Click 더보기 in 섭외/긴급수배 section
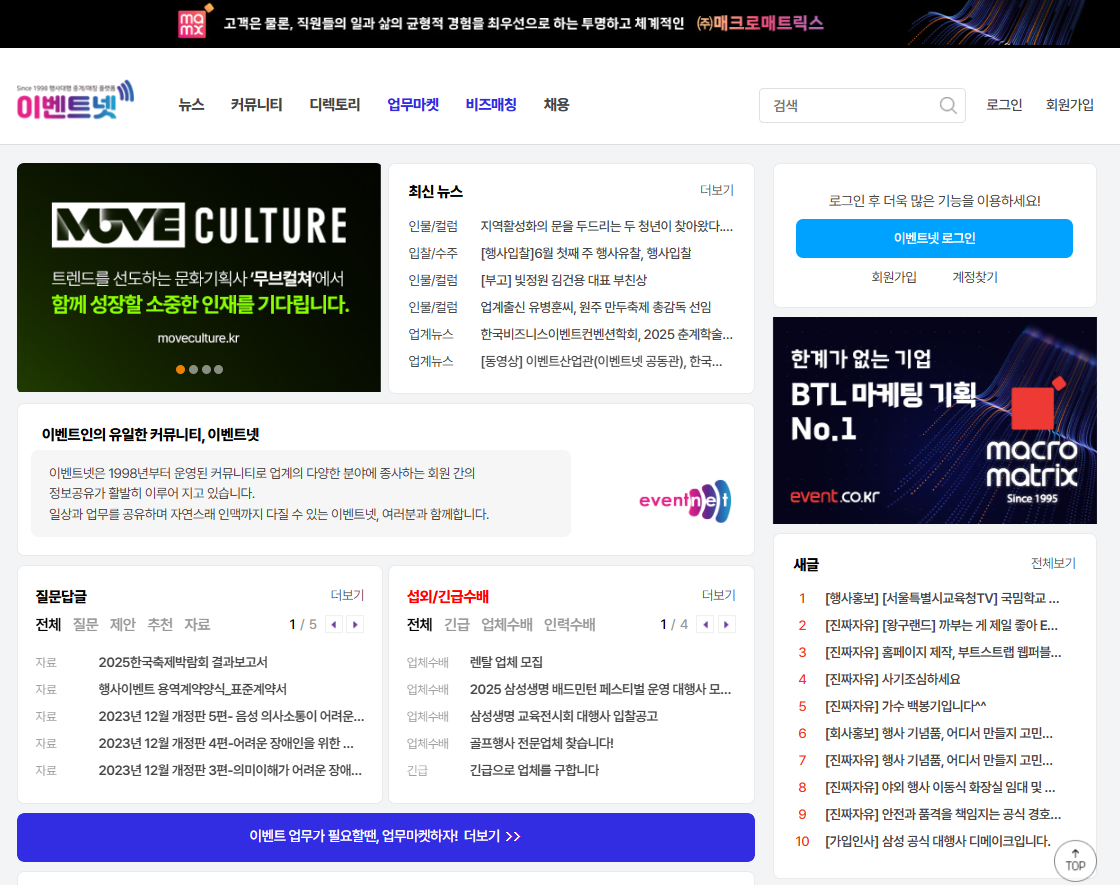This screenshot has width=1120, height=885. click(719, 595)
